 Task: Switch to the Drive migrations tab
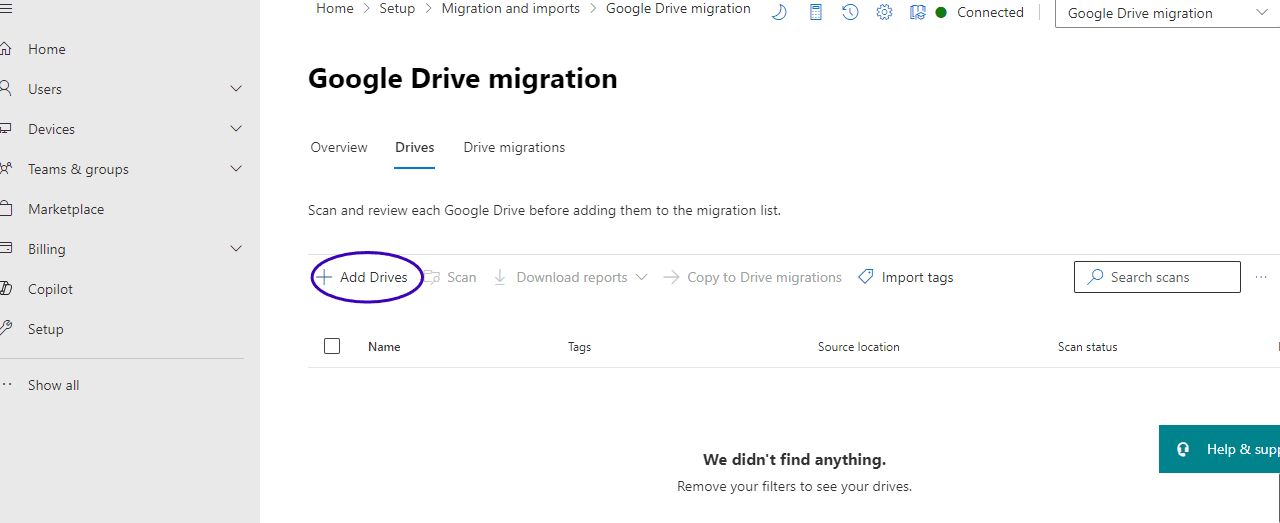[x=514, y=147]
